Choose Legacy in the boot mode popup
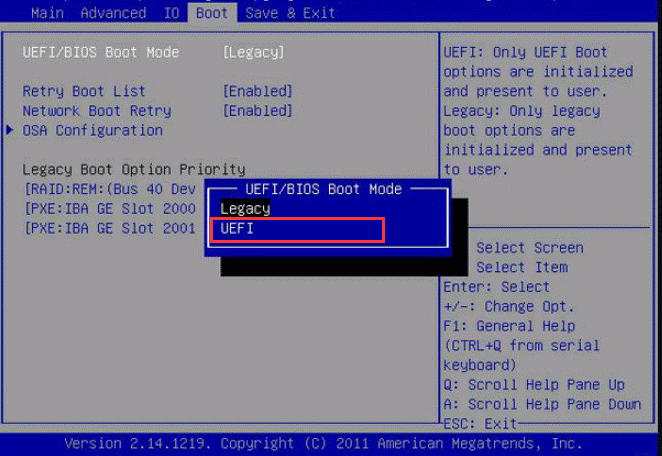The width and height of the screenshot is (662, 456). (x=245, y=208)
